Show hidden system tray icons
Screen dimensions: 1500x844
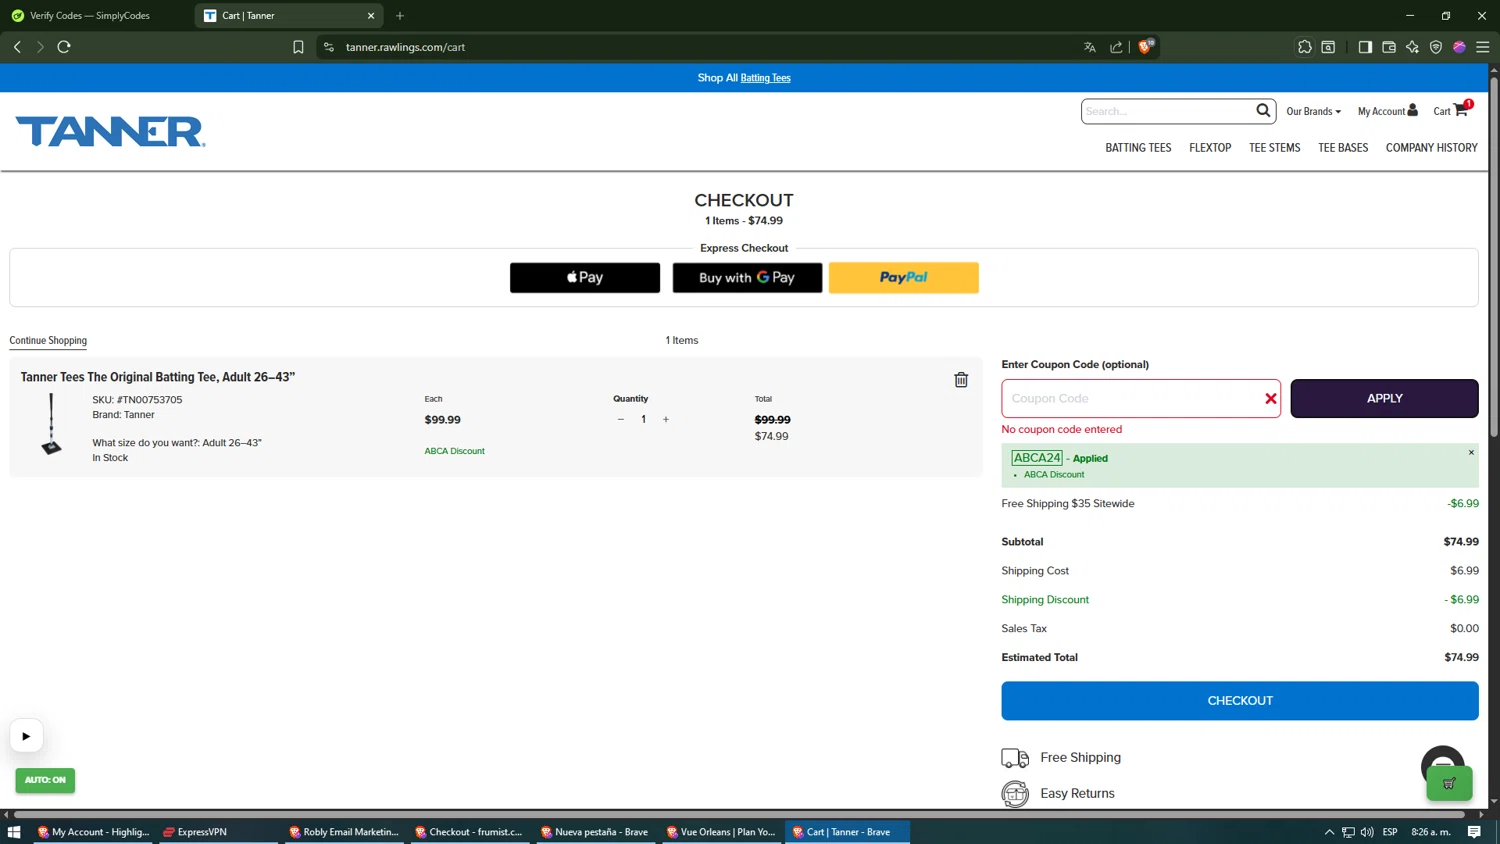click(1329, 832)
